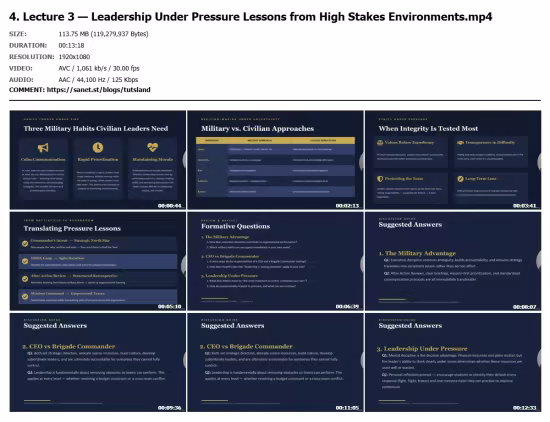Select the AAC audio codec details
Viewport: 550px width, 422px height.
[98, 80]
